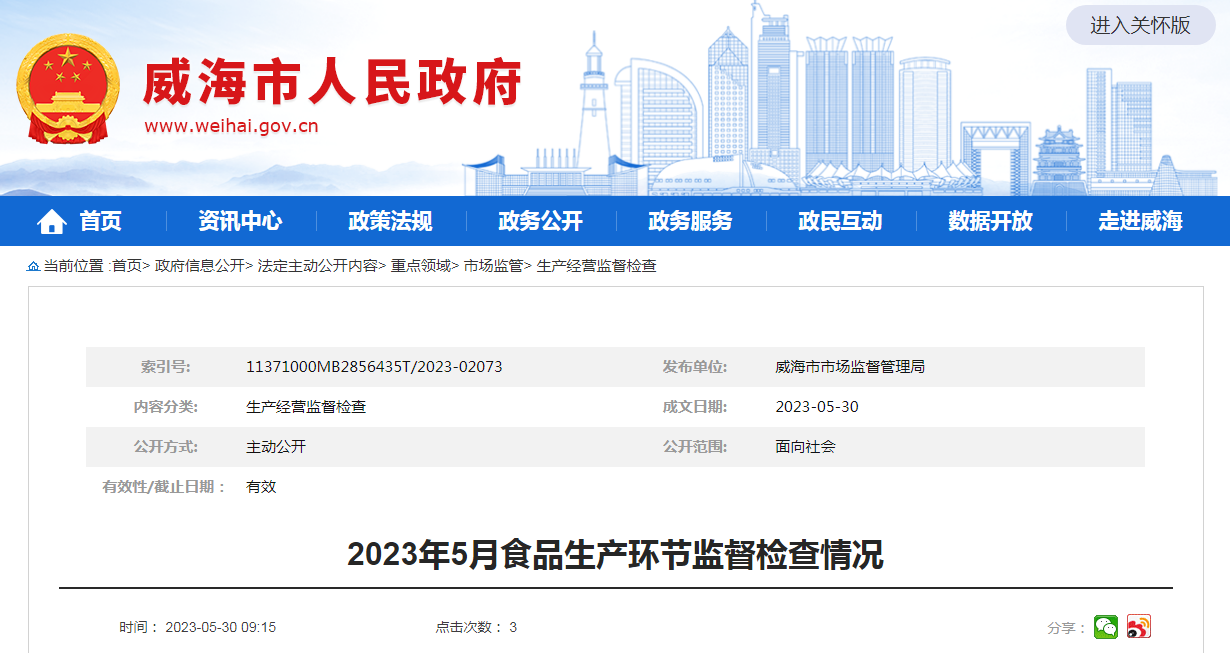Click the 分享 label
Viewport: 1230px width, 653px height.
1067,628
